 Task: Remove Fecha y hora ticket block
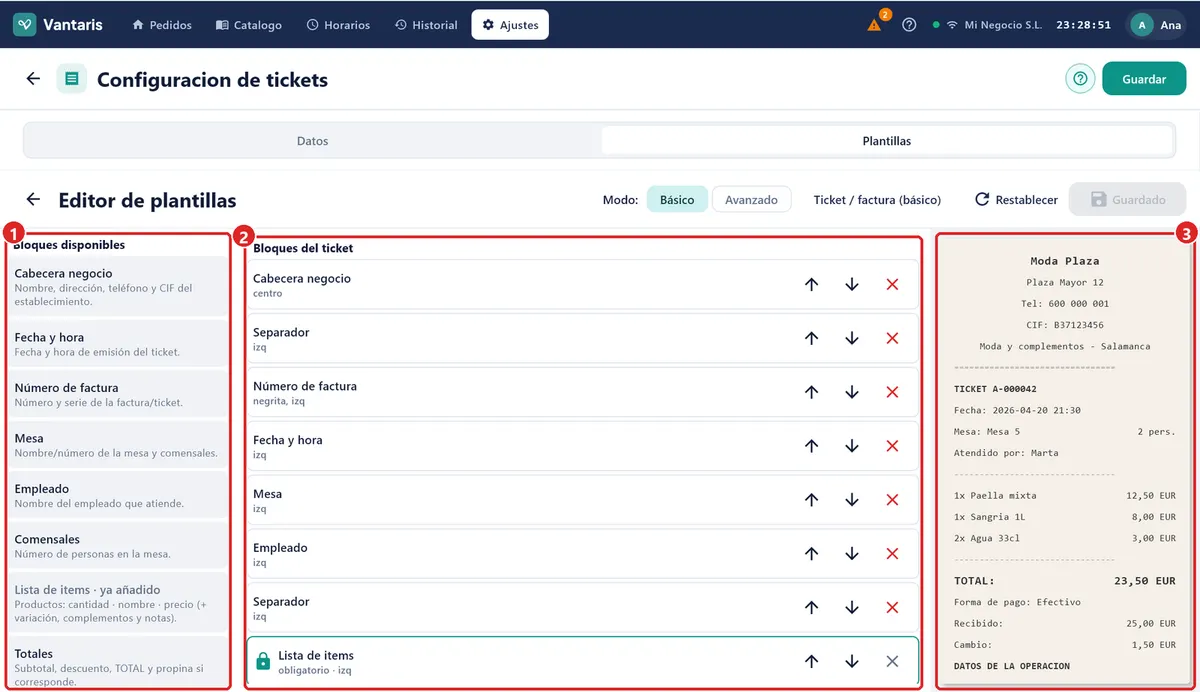point(892,447)
